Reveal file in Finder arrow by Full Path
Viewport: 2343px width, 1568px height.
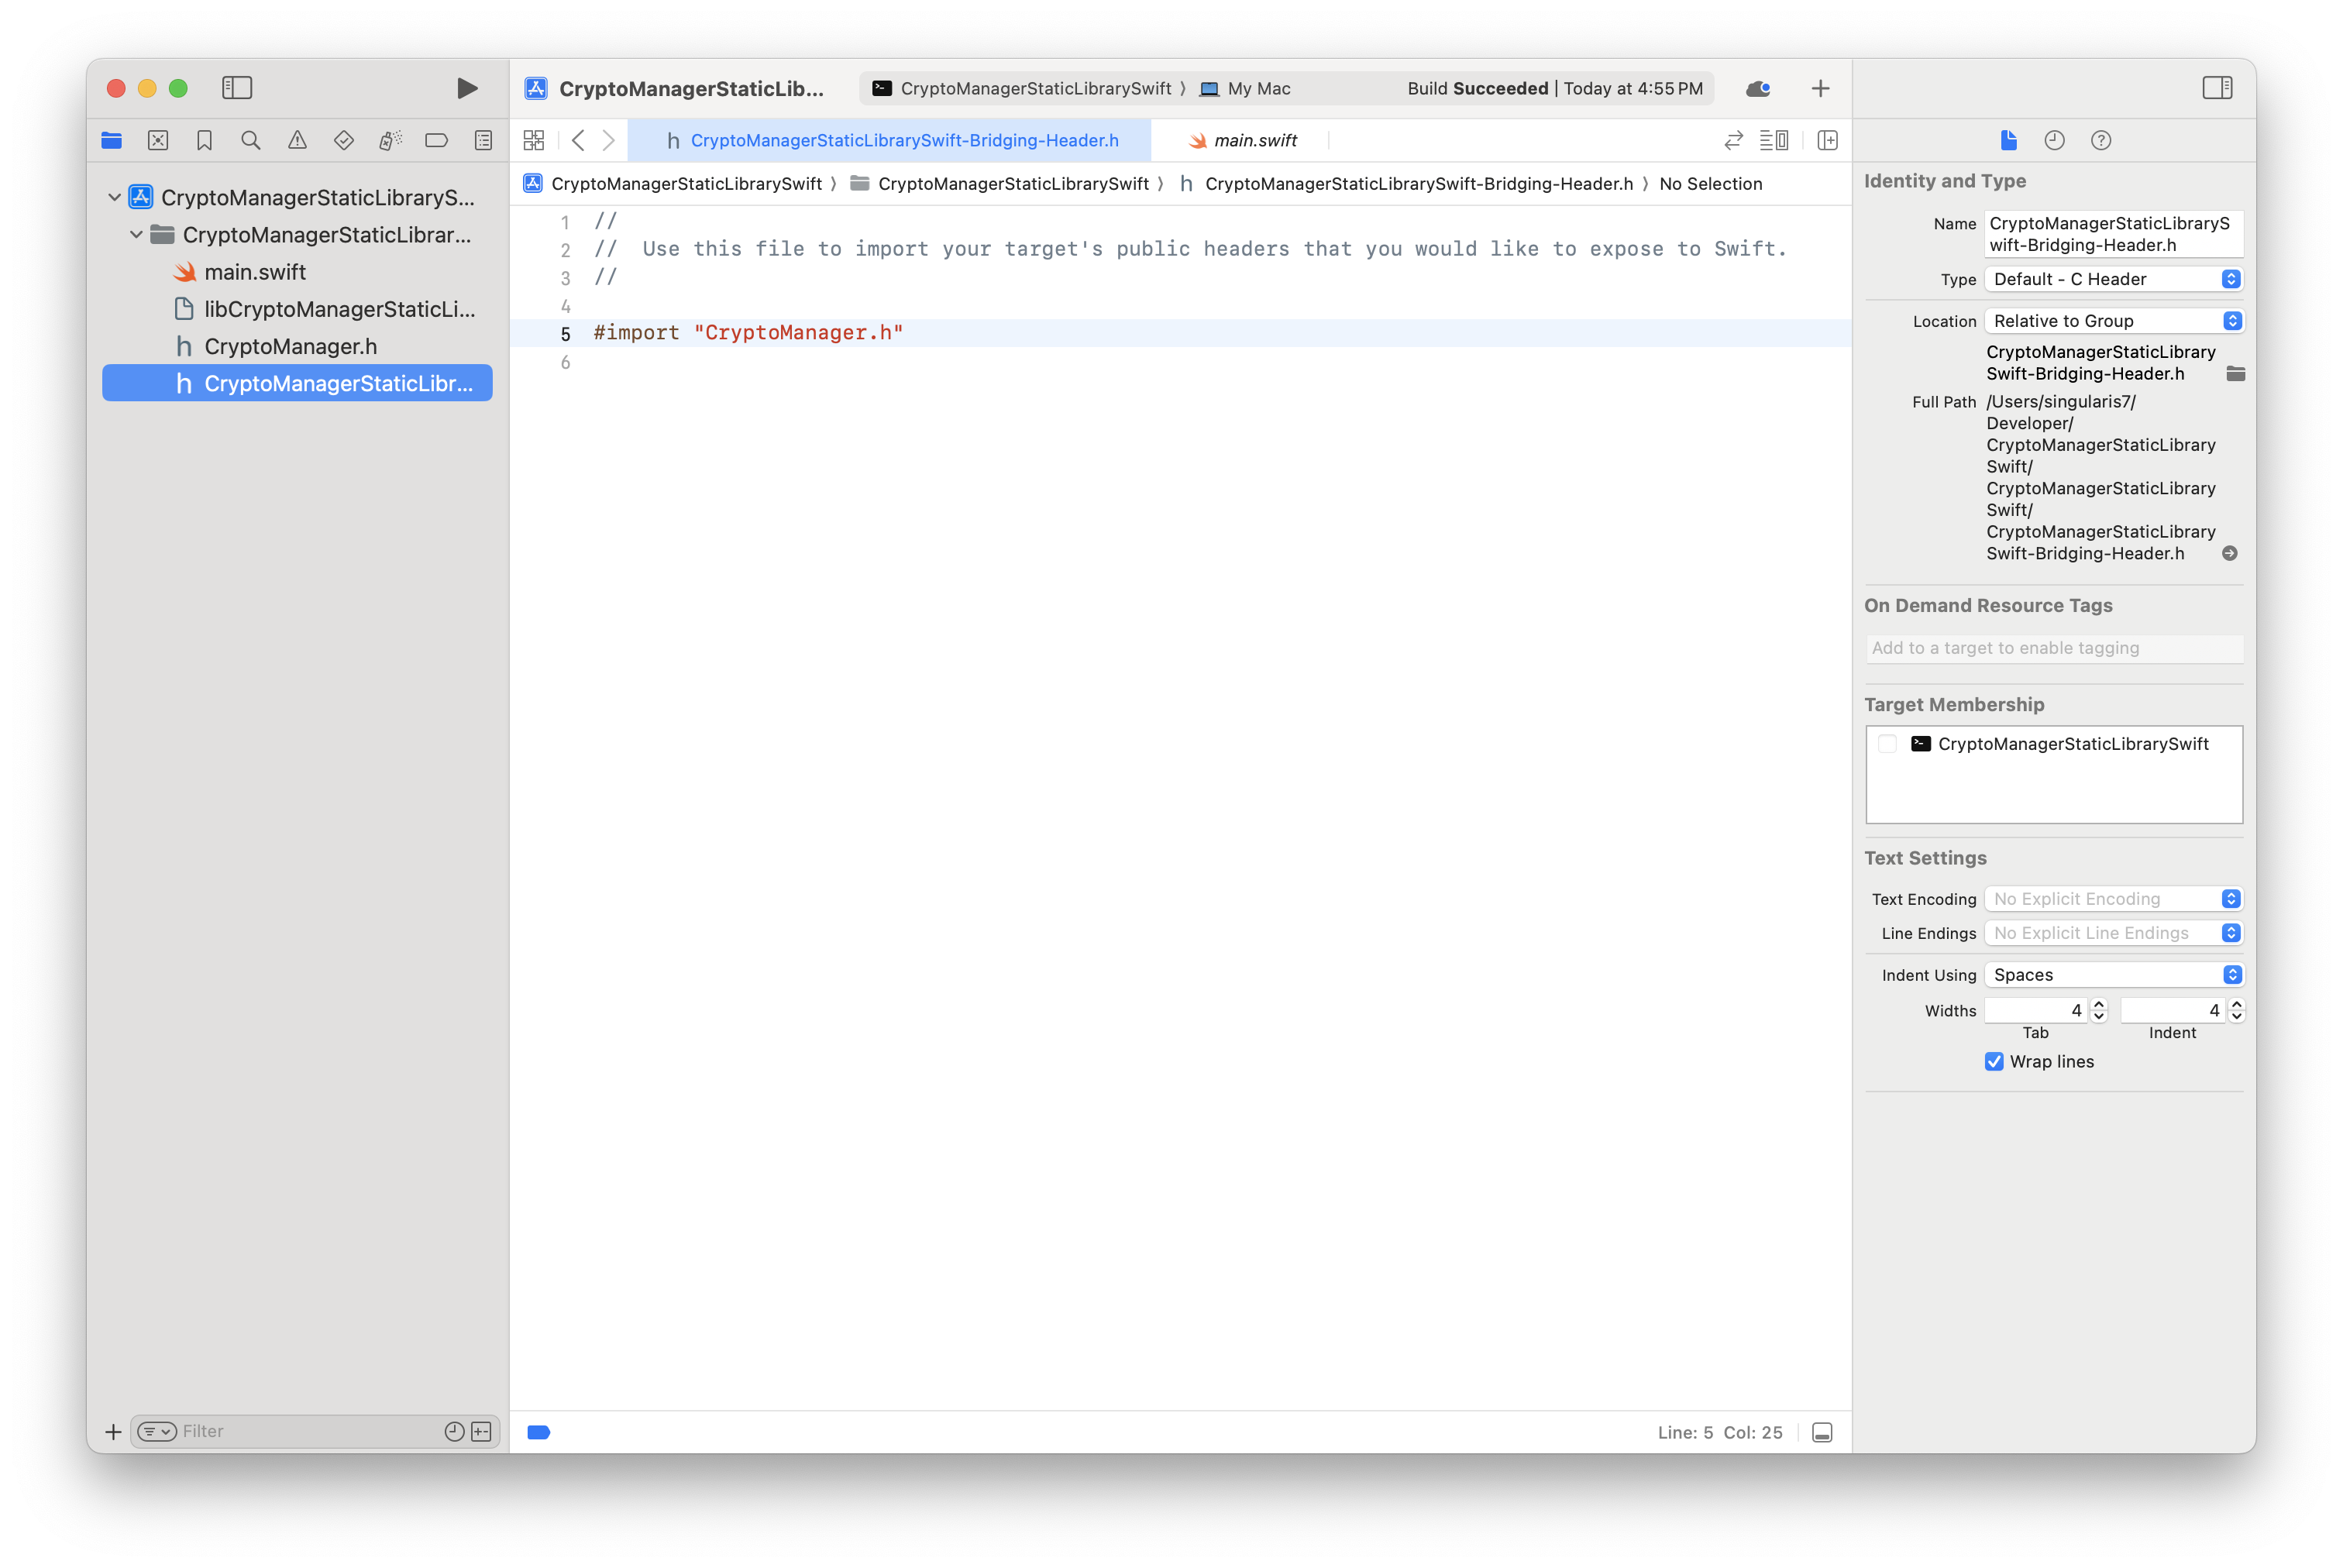click(x=2229, y=553)
